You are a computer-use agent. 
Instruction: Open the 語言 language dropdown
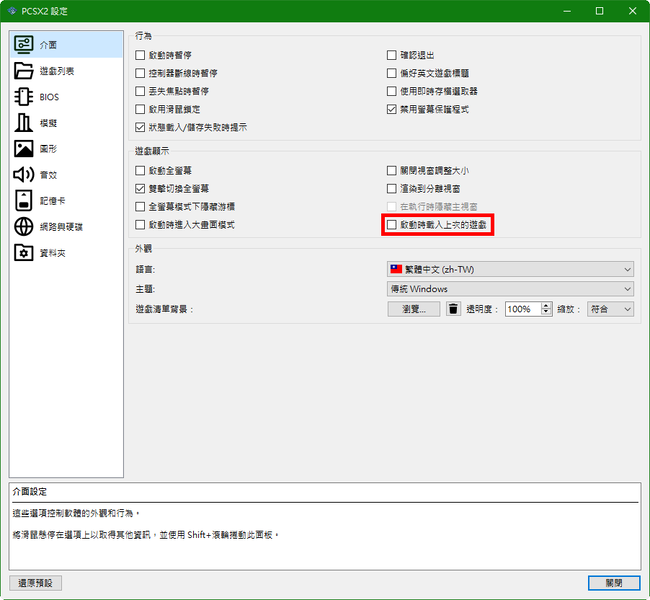[510, 270]
